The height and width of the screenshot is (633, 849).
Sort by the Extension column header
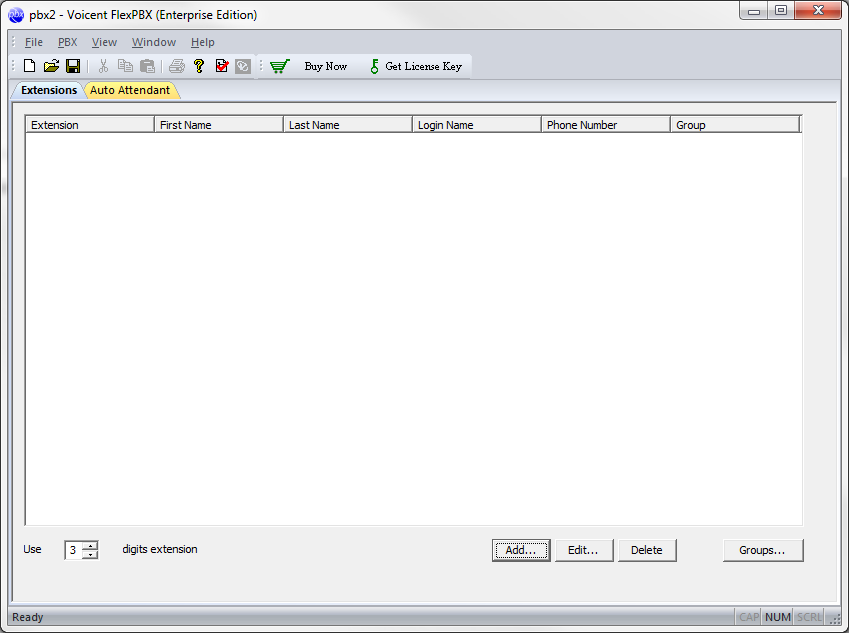[90, 125]
